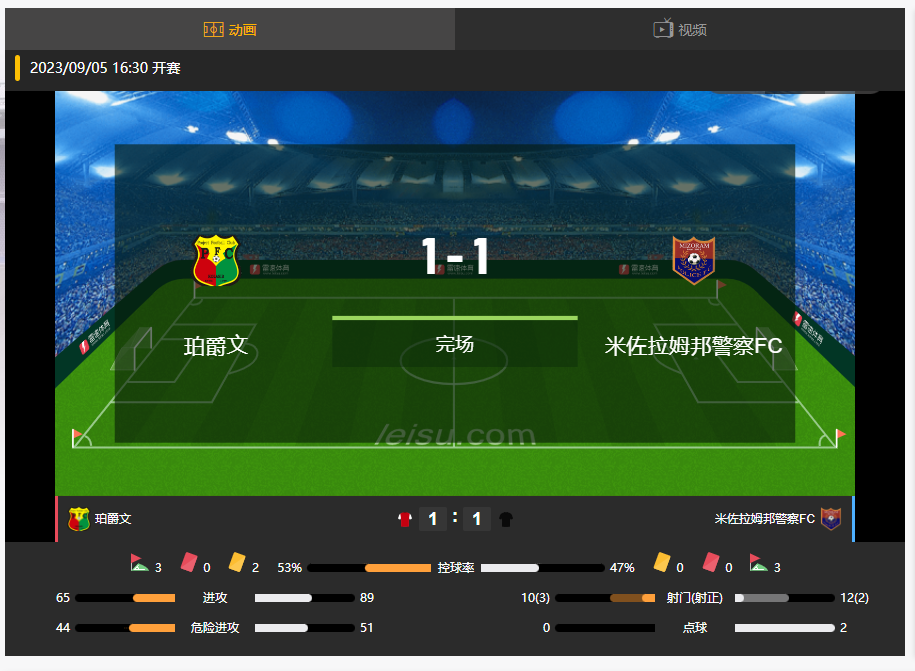Click the 控球率 possession bar for home team
The image size is (915, 671).
[369, 568]
